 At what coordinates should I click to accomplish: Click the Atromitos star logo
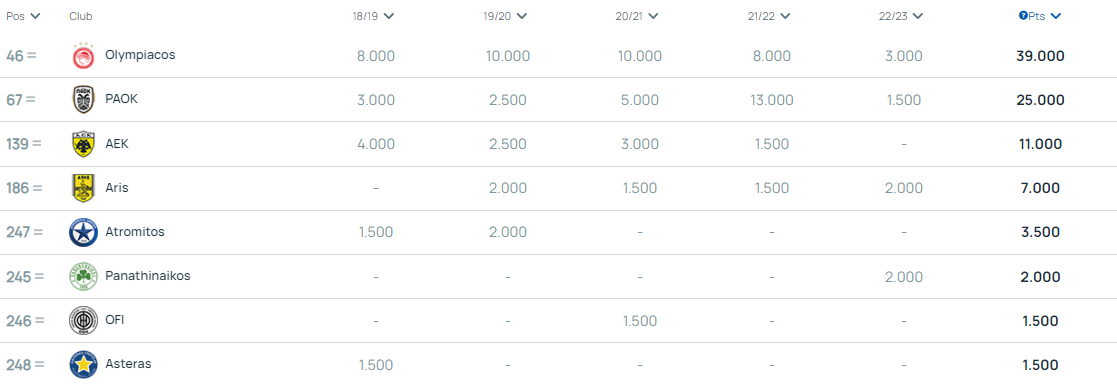83,232
